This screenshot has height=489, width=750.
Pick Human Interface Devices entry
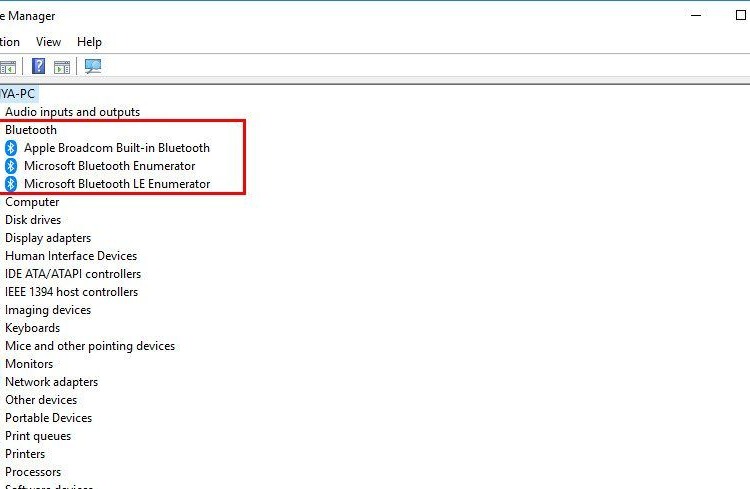click(x=71, y=256)
